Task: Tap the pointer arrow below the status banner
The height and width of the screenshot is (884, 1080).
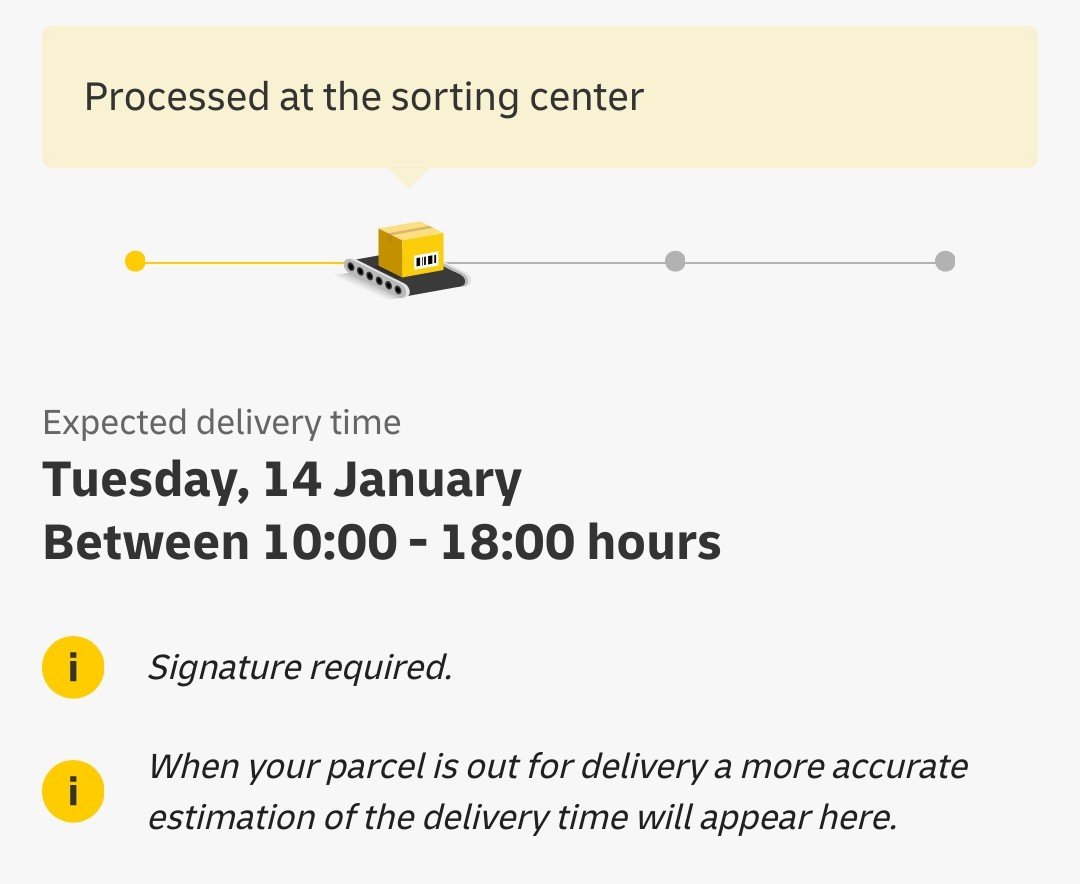Action: pyautogui.click(x=408, y=177)
